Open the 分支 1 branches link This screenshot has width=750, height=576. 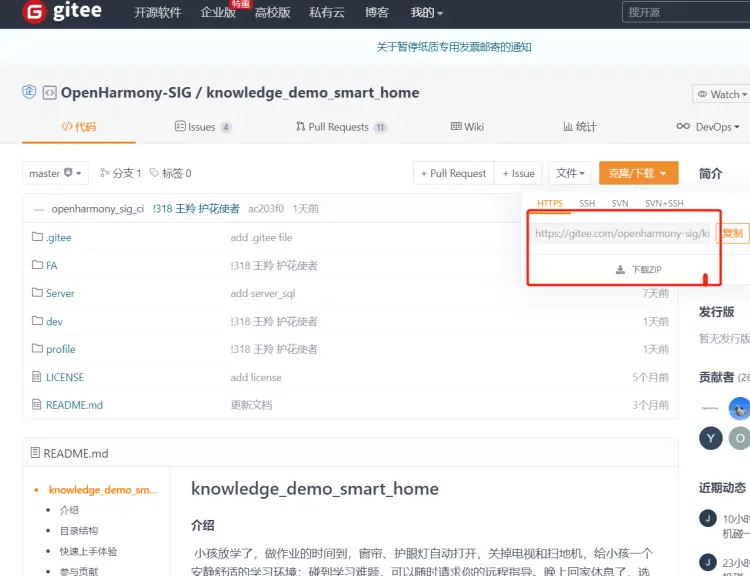[121, 173]
